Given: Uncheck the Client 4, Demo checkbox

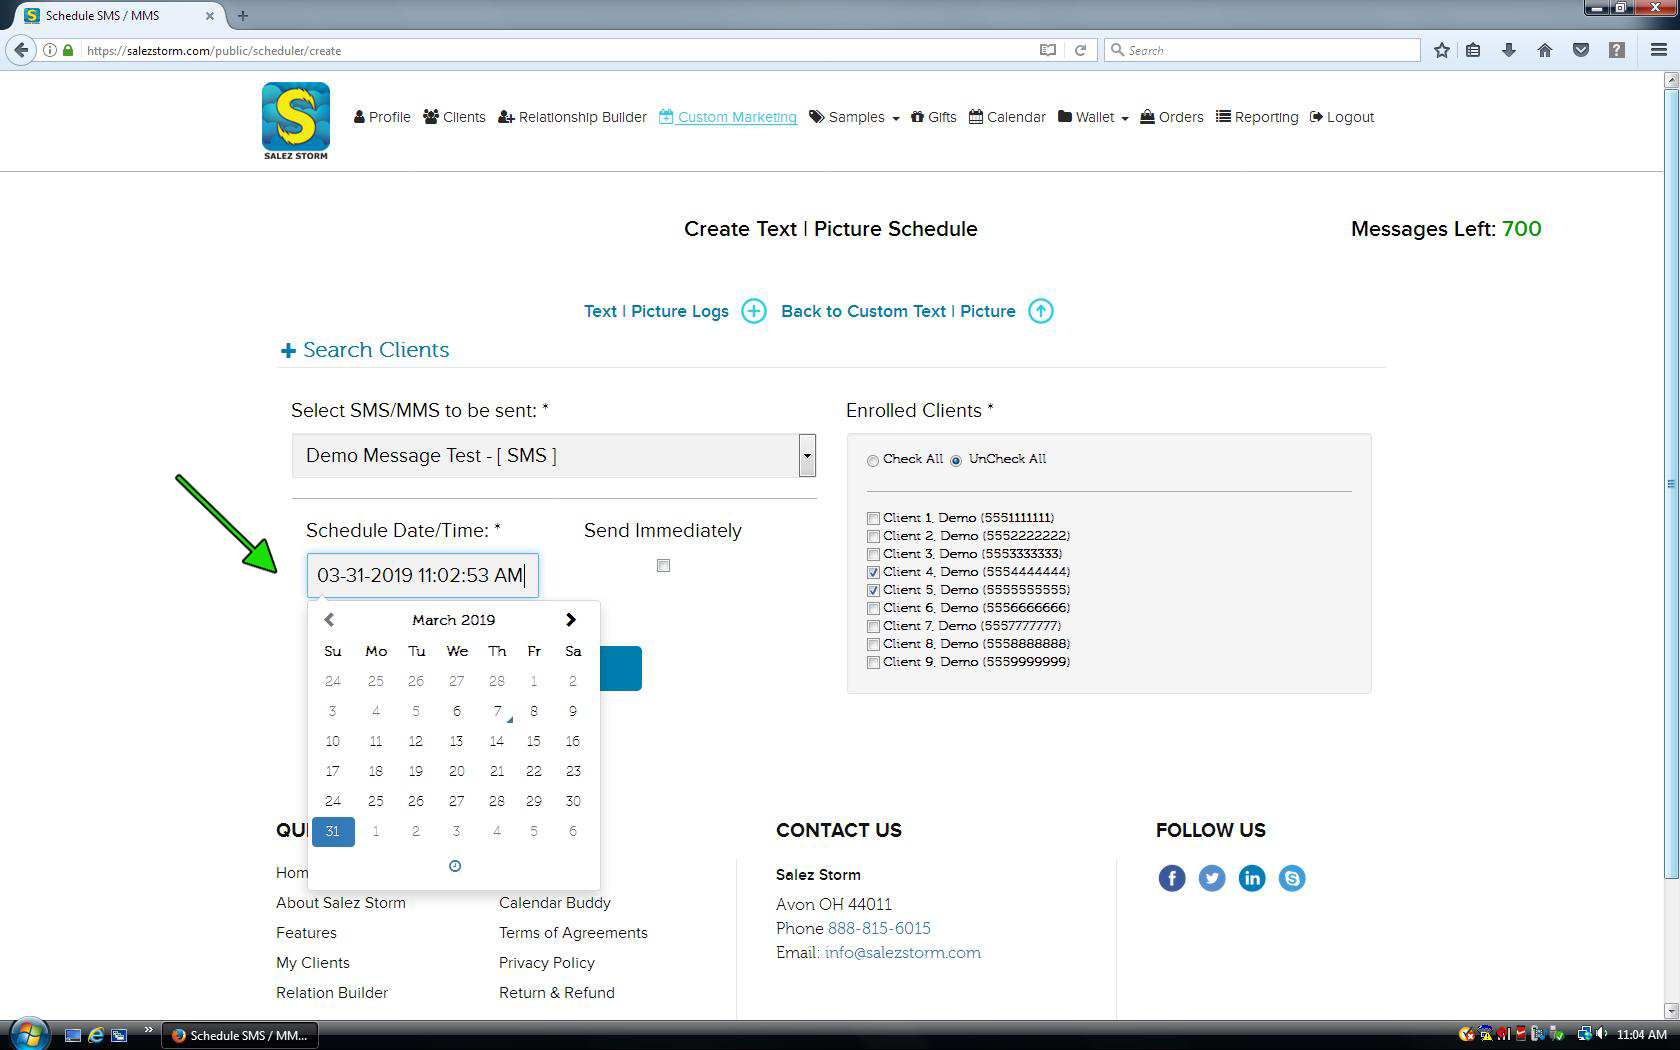Looking at the screenshot, I should click(873, 572).
